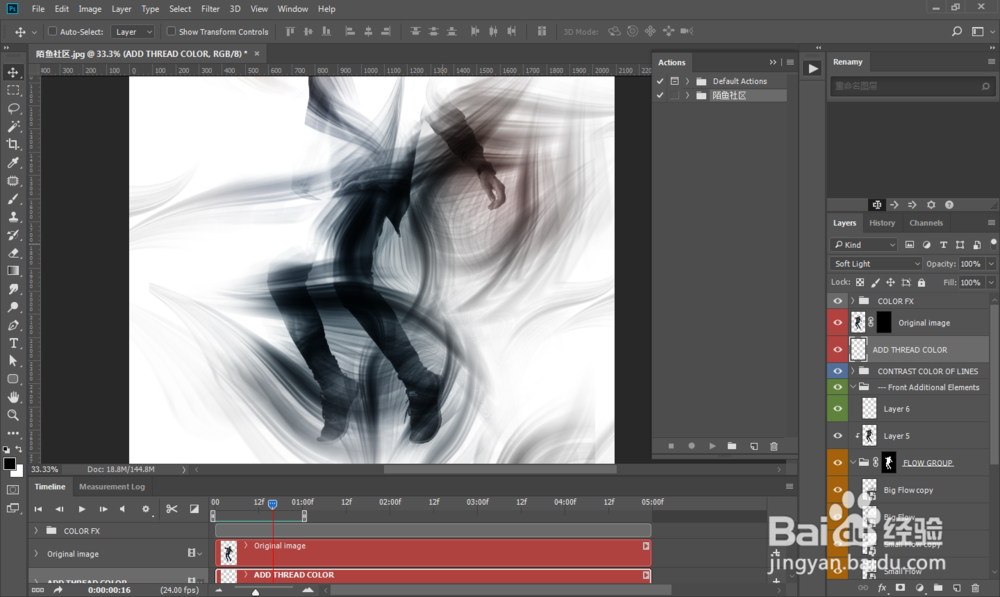The width and height of the screenshot is (1000, 597).
Task: Add a layer style via fx icon
Action: click(x=882, y=587)
